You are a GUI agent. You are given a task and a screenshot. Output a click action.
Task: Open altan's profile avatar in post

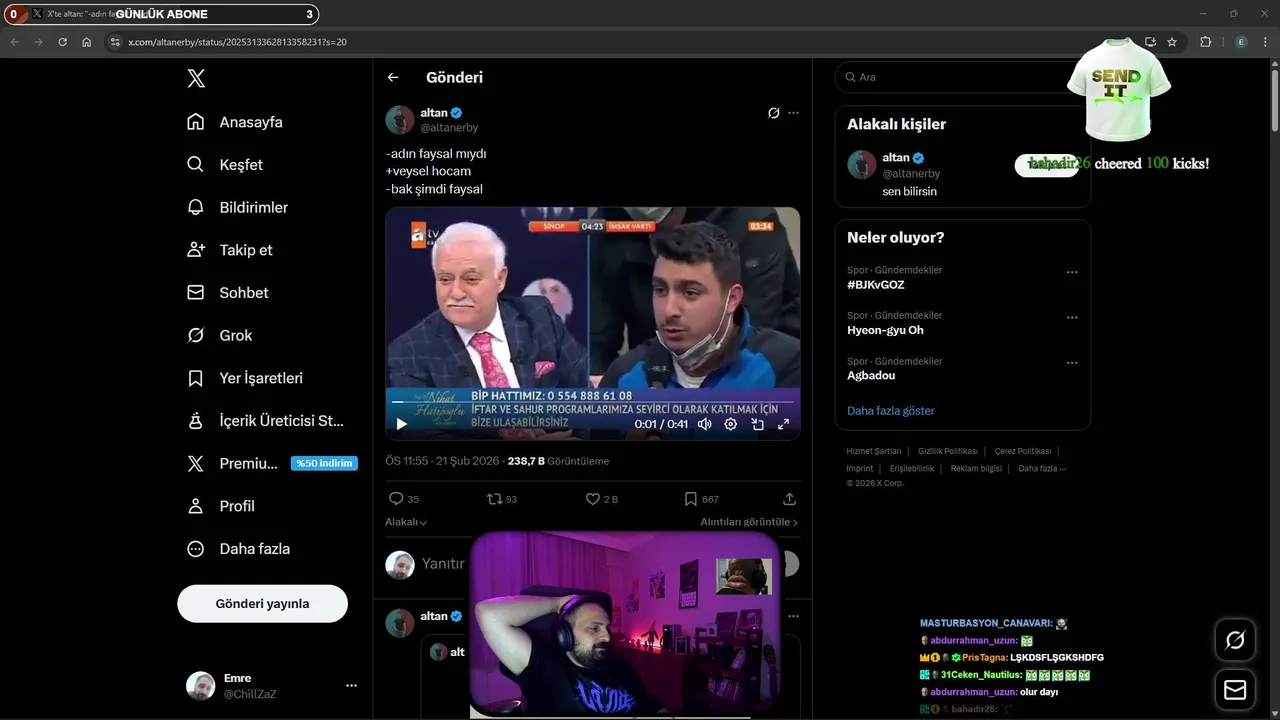click(400, 120)
